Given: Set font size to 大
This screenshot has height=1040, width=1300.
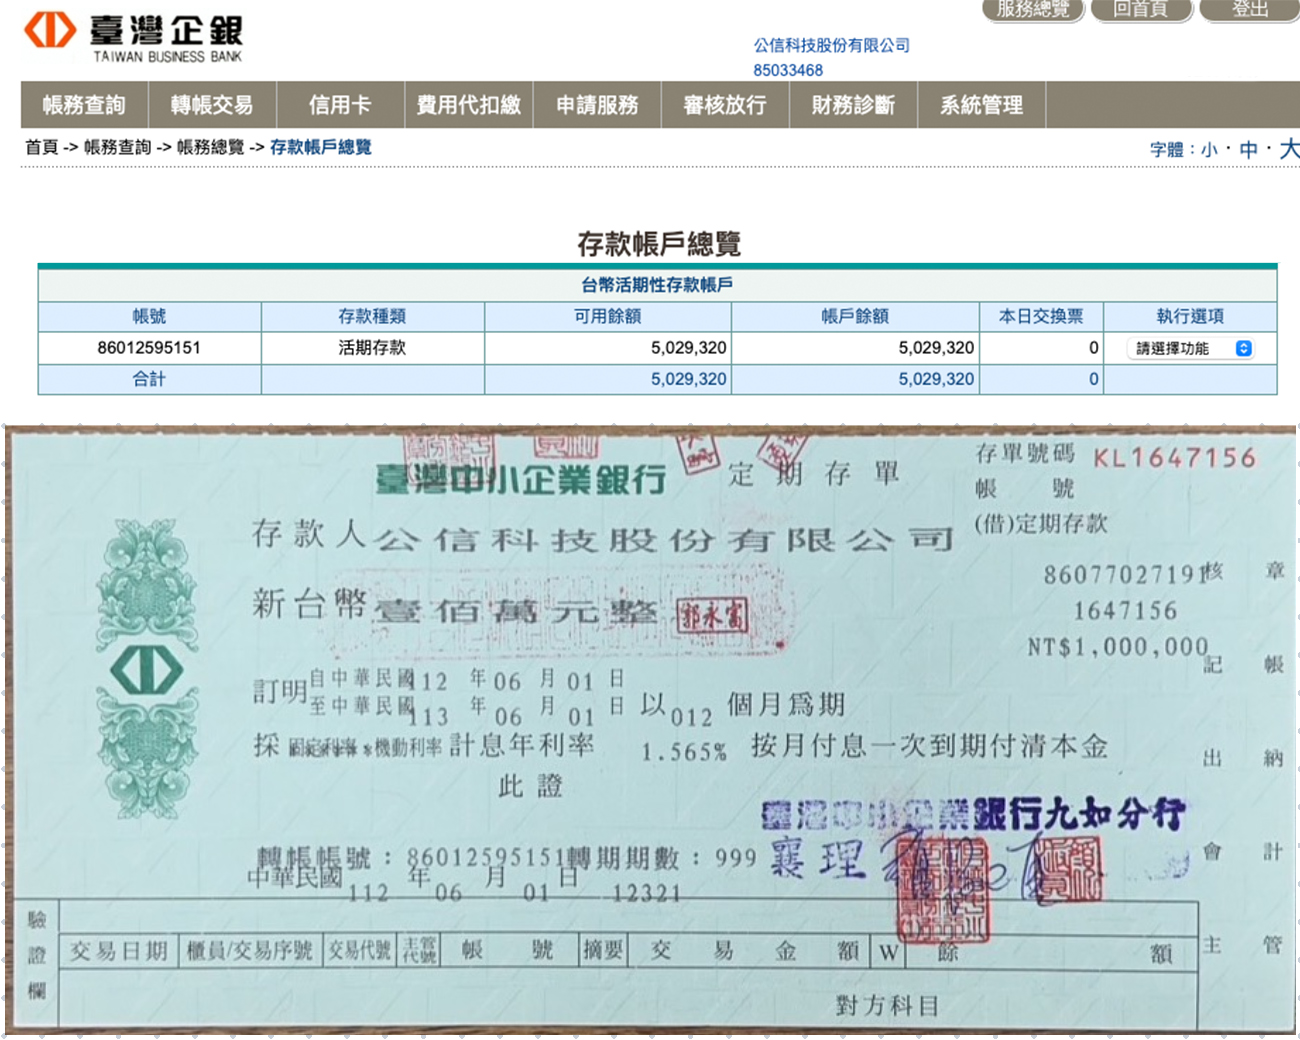Looking at the screenshot, I should (x=1289, y=149).
